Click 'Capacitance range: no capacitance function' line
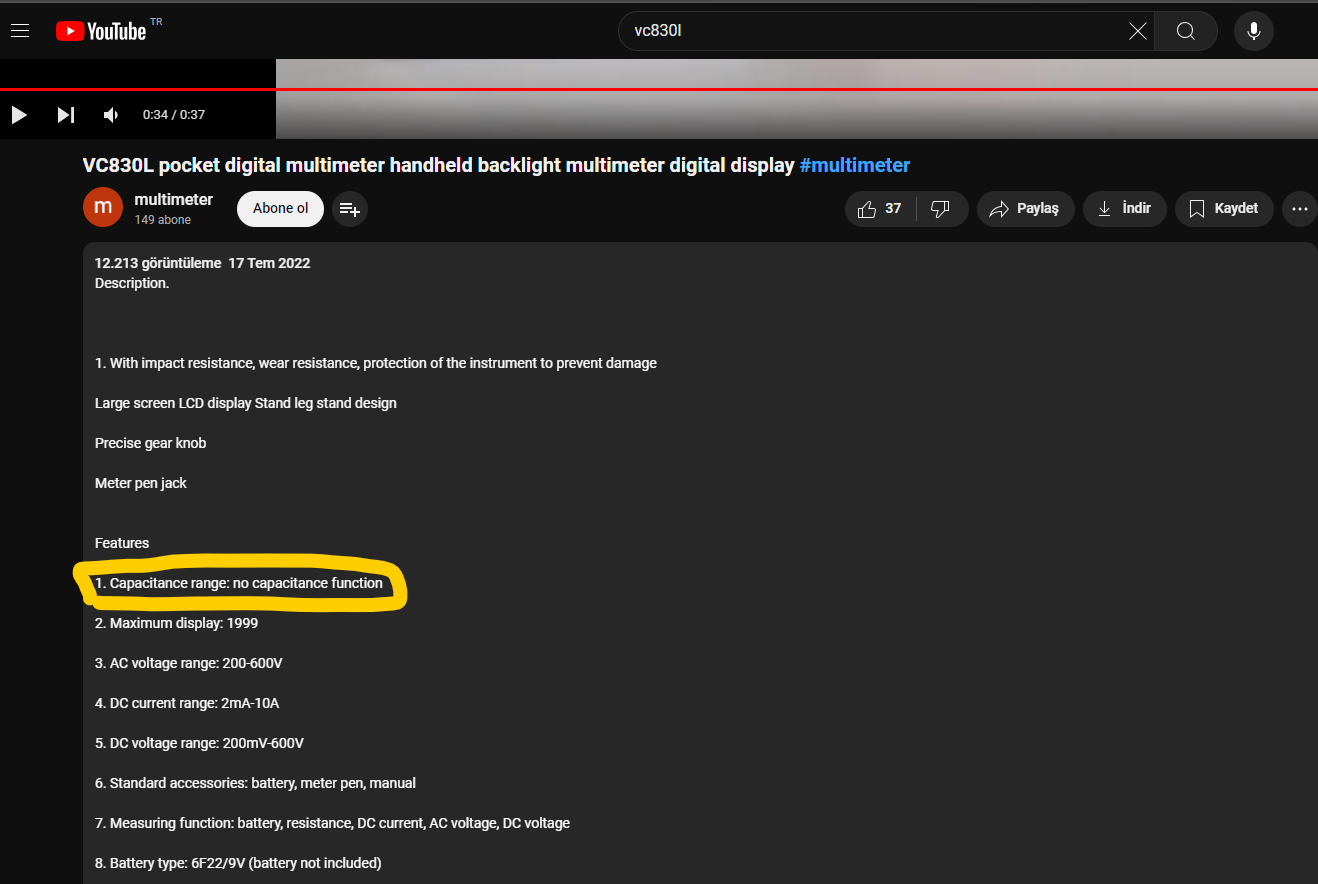 (x=239, y=583)
